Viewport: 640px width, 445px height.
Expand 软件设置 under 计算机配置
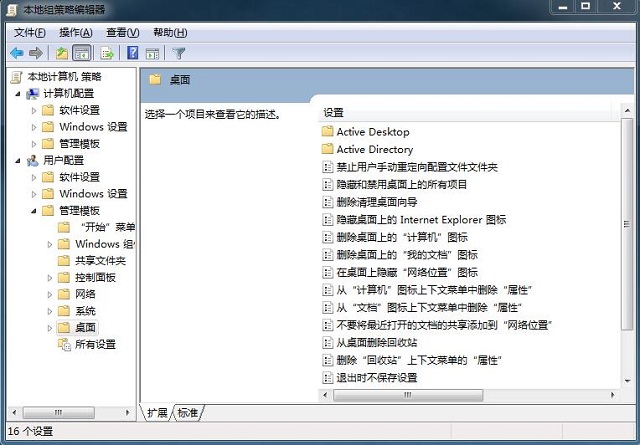(34, 110)
